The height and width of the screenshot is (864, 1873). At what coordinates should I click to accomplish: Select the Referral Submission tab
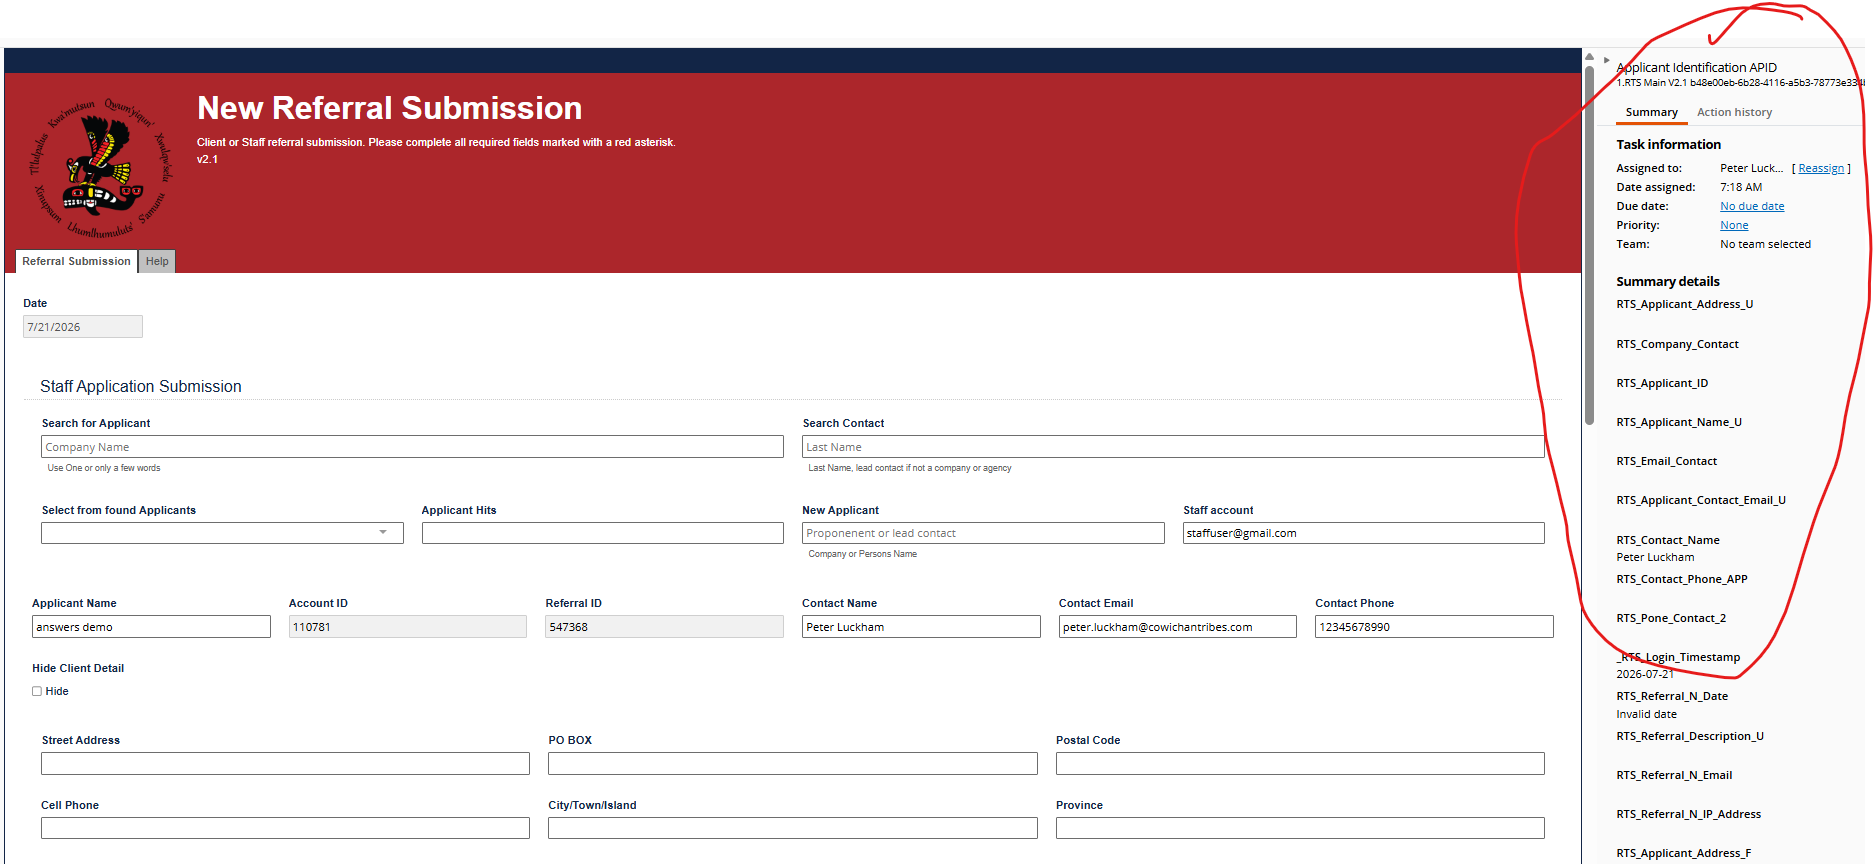coord(77,261)
